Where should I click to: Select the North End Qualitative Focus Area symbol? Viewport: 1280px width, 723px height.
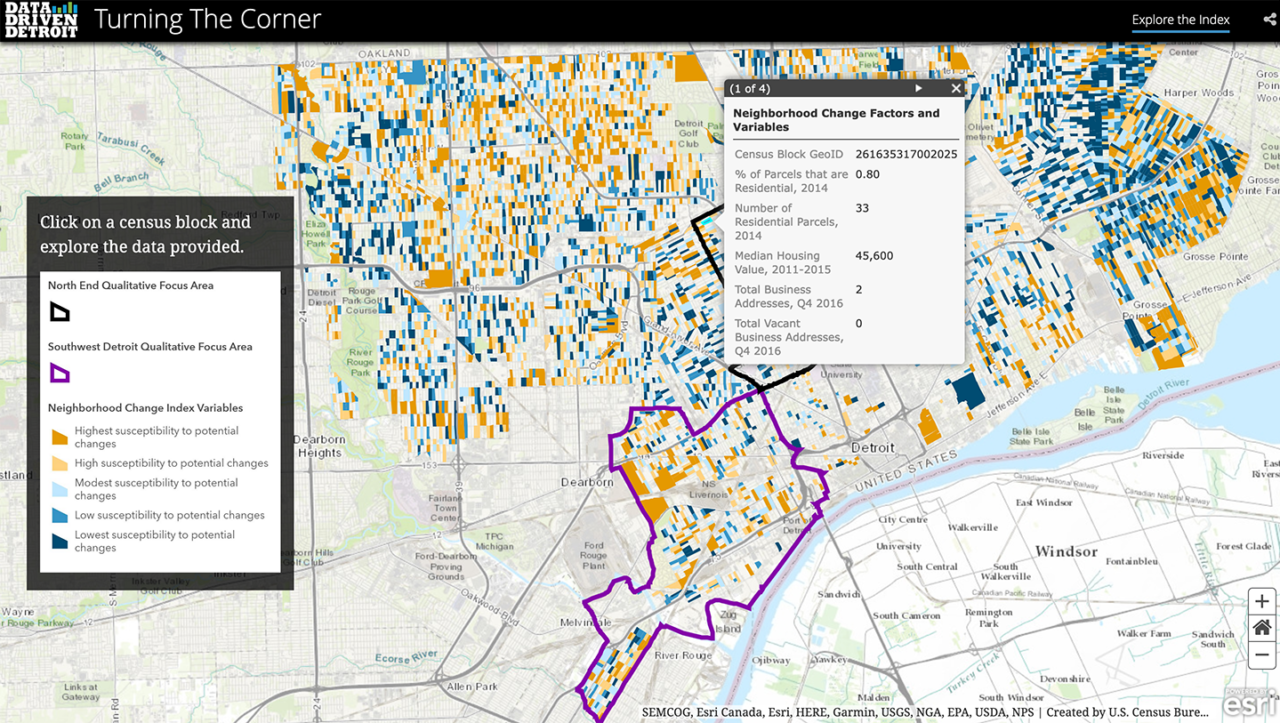[61, 311]
